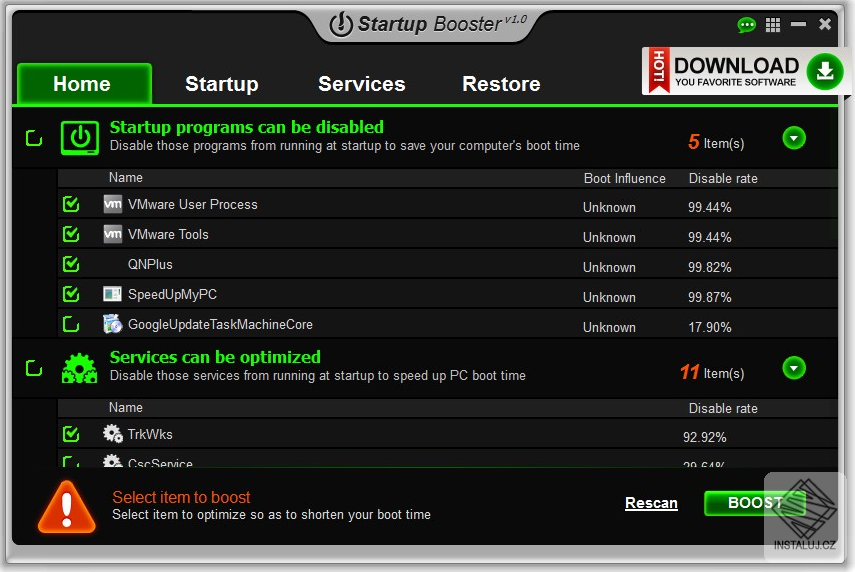The height and width of the screenshot is (572, 855).
Task: Minimize the Startup Booster window
Action: click(x=798, y=24)
